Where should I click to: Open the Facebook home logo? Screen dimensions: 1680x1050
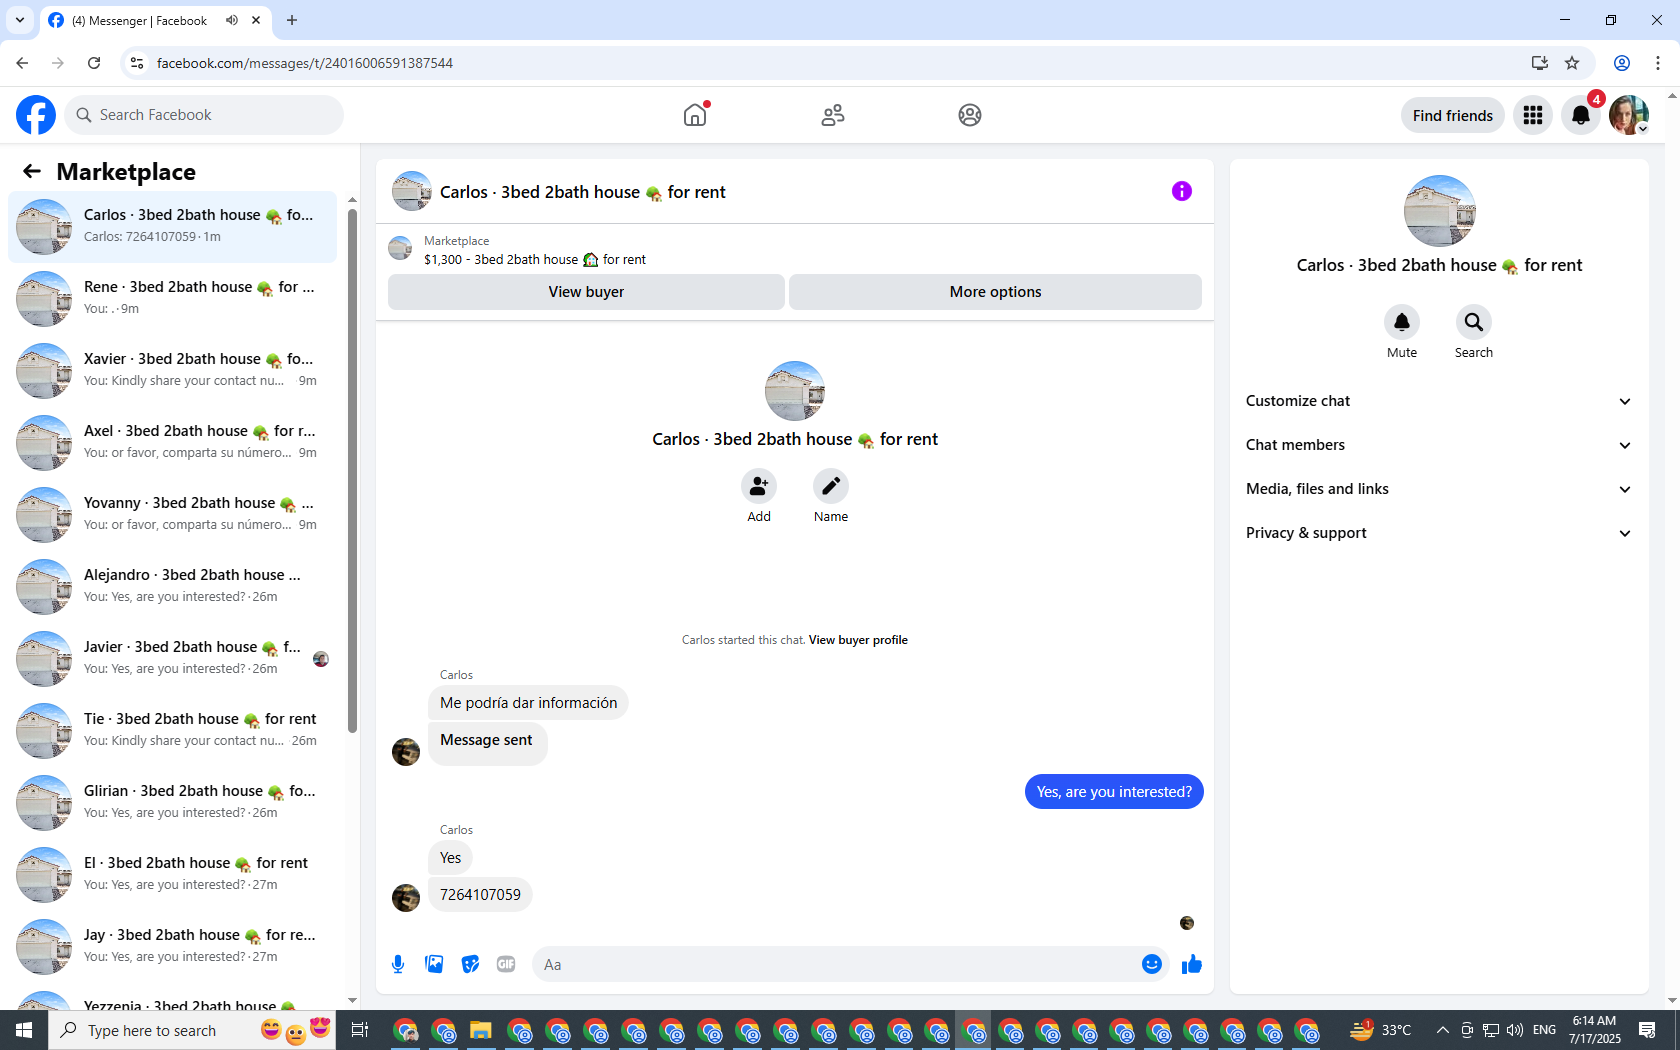click(x=36, y=115)
